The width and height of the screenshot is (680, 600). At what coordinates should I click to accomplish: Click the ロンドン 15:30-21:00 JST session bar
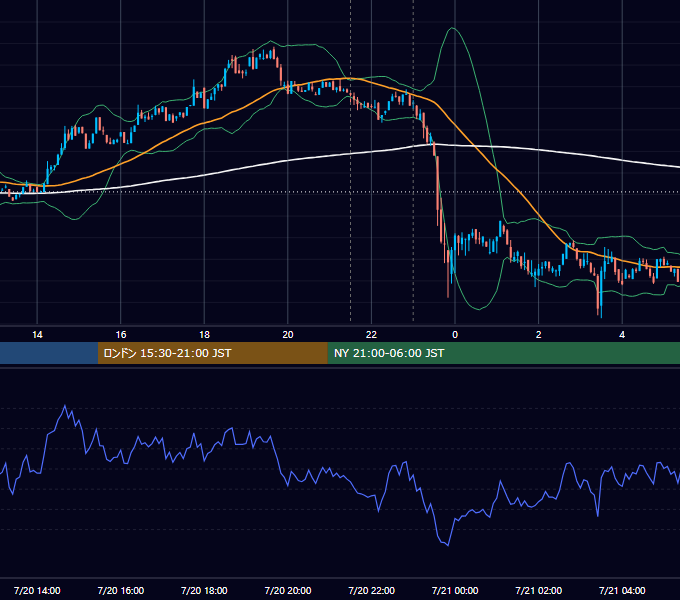pos(212,353)
